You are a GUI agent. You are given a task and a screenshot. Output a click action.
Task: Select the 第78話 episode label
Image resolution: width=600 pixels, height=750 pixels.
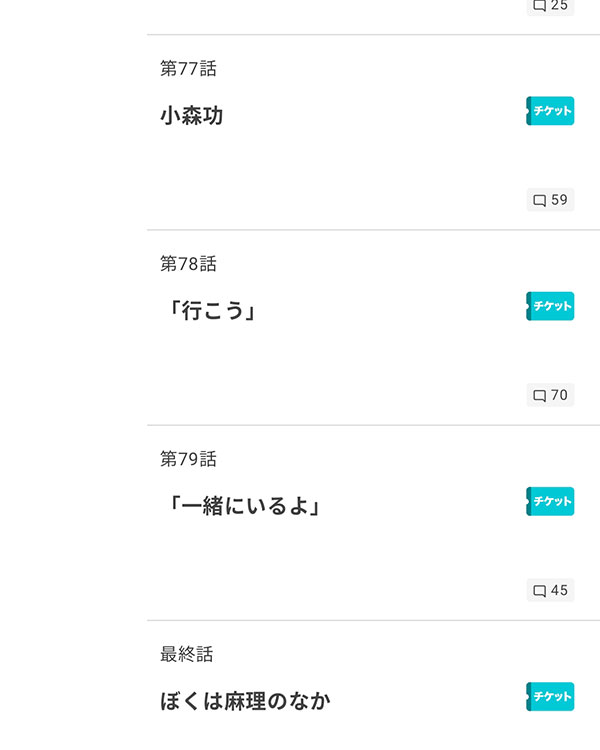point(188,264)
